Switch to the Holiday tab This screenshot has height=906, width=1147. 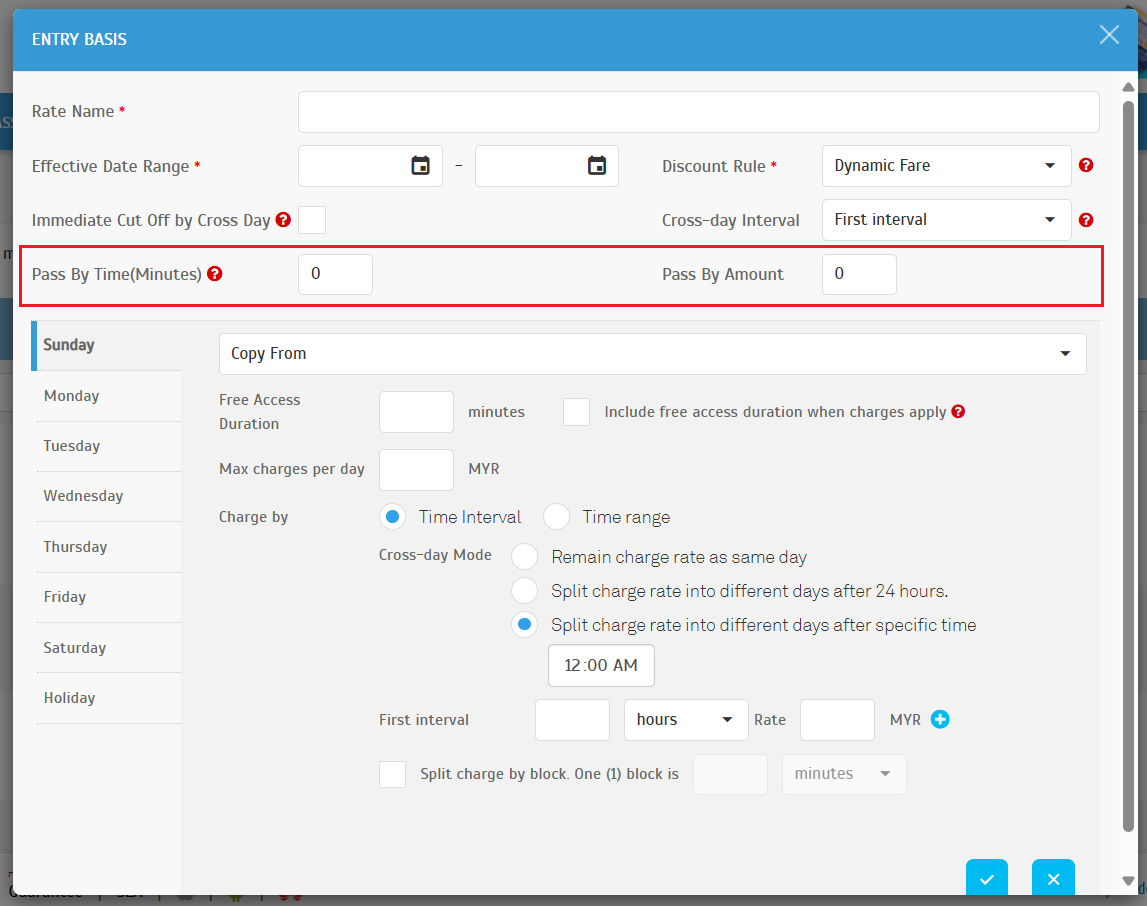[70, 698]
